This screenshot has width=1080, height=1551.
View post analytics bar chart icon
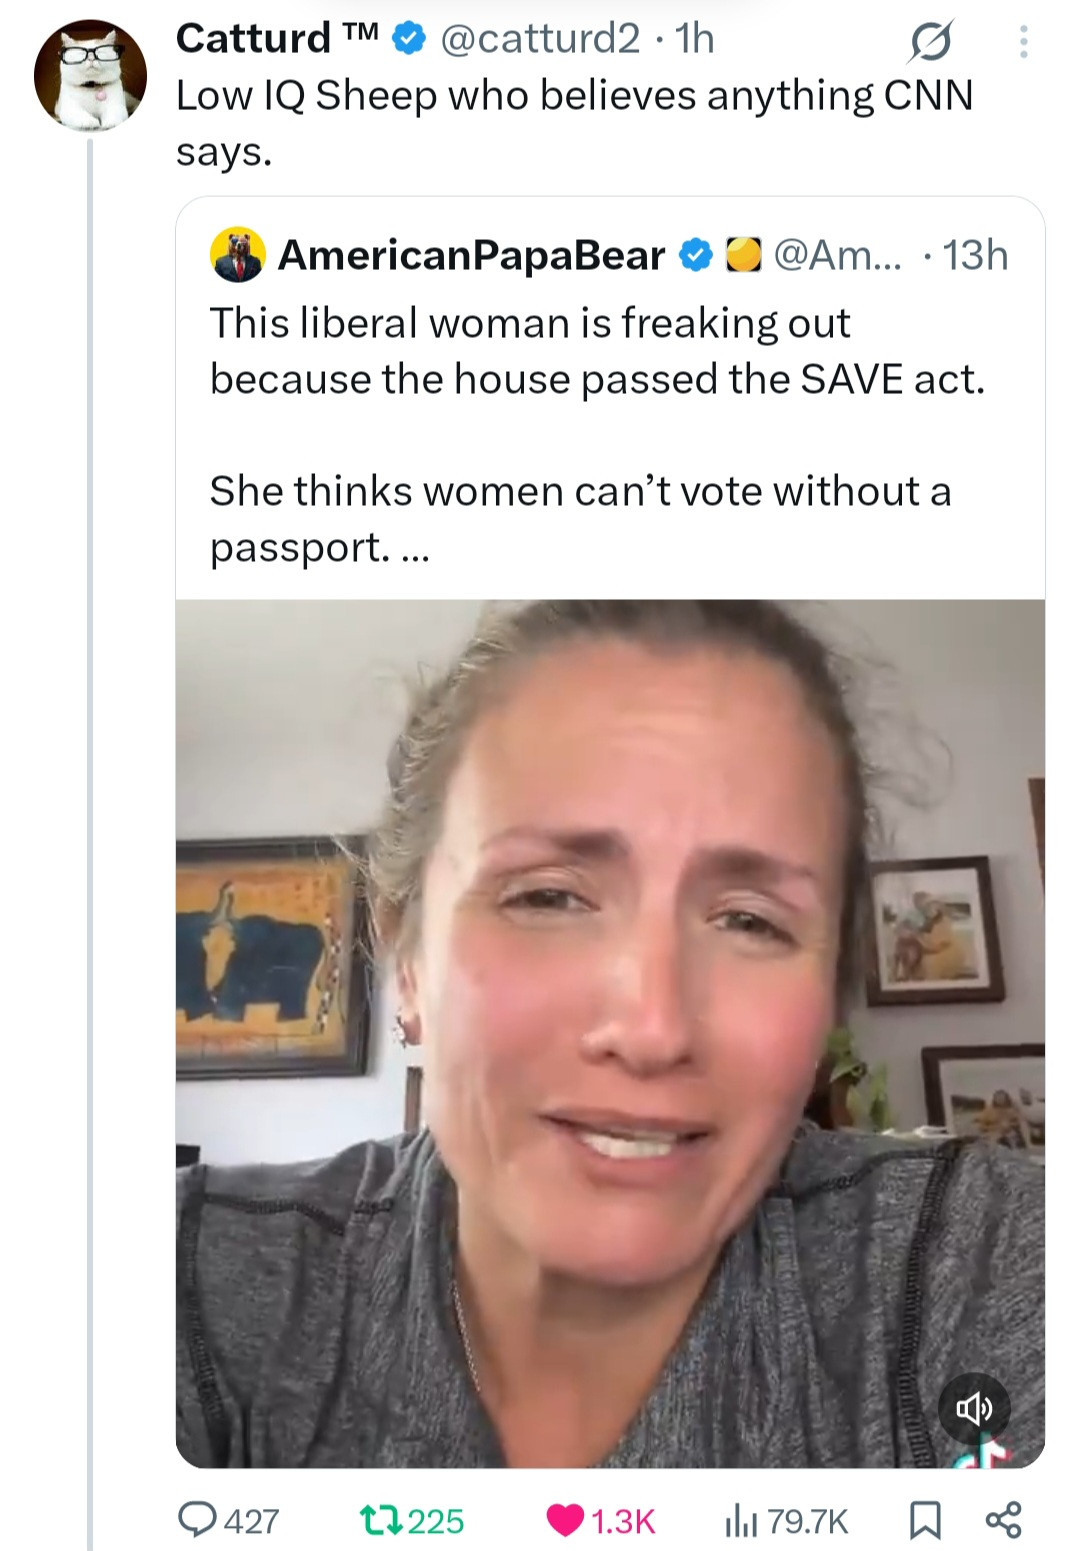click(738, 1520)
